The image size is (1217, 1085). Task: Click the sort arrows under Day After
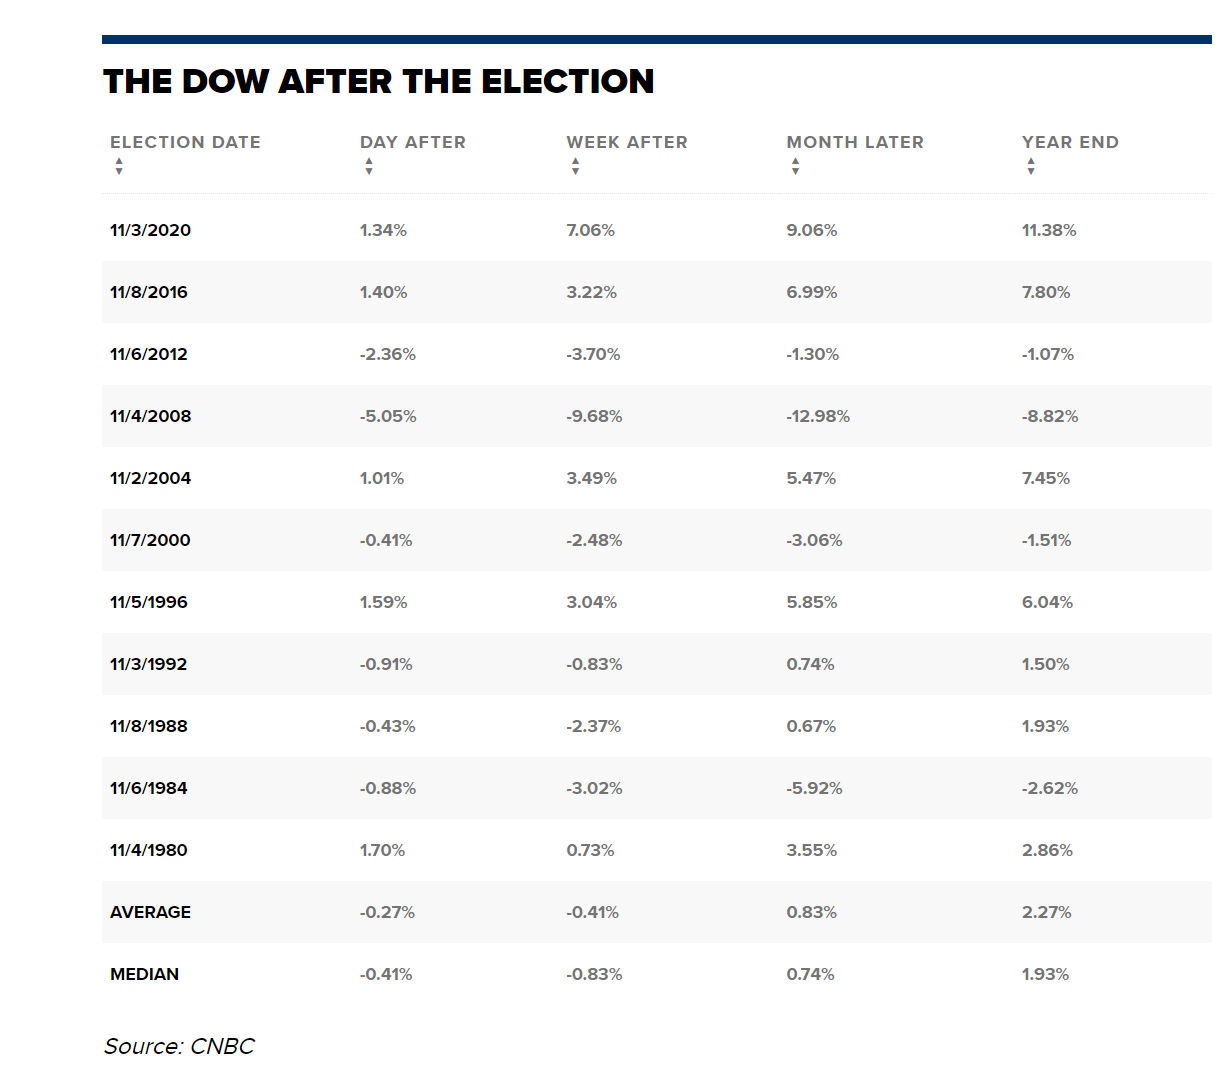pos(369,166)
